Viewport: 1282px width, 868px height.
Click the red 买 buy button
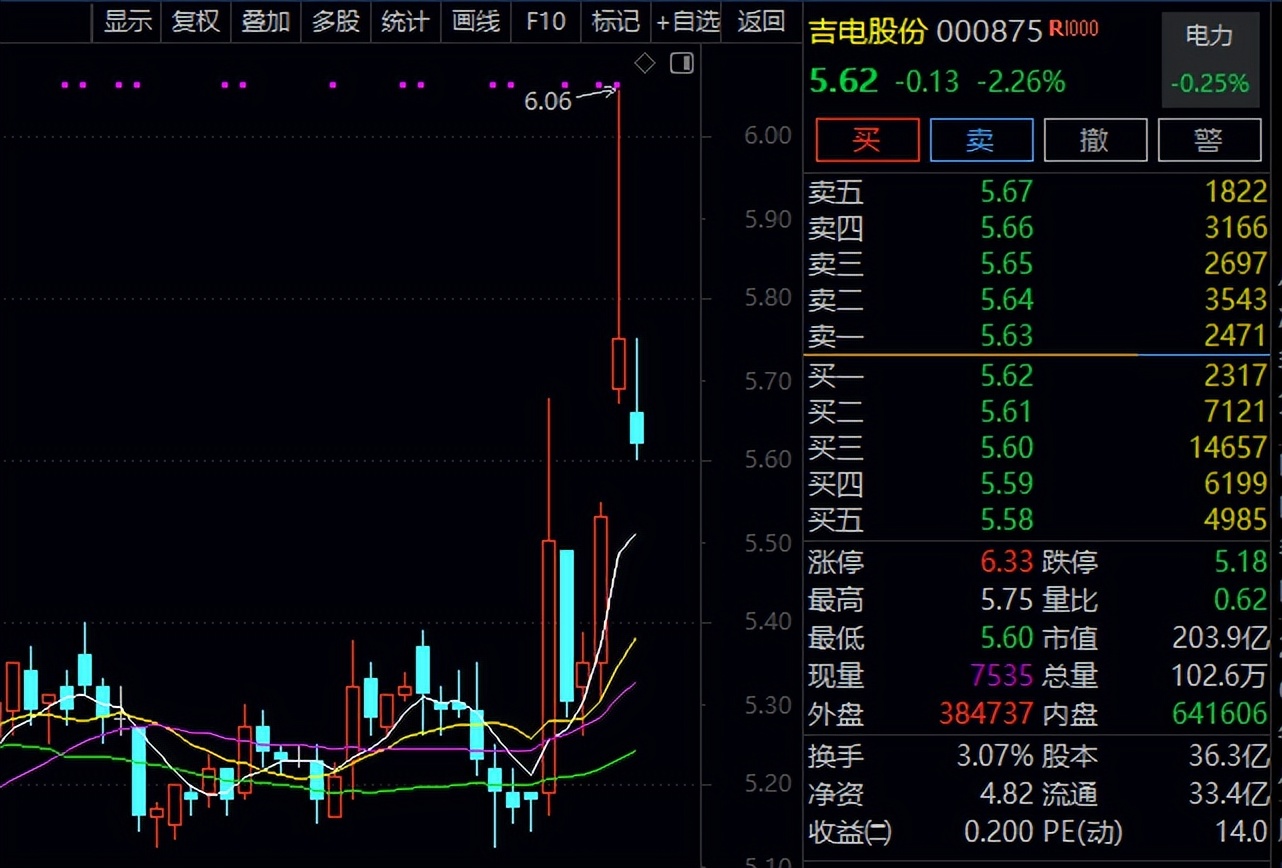[867, 140]
